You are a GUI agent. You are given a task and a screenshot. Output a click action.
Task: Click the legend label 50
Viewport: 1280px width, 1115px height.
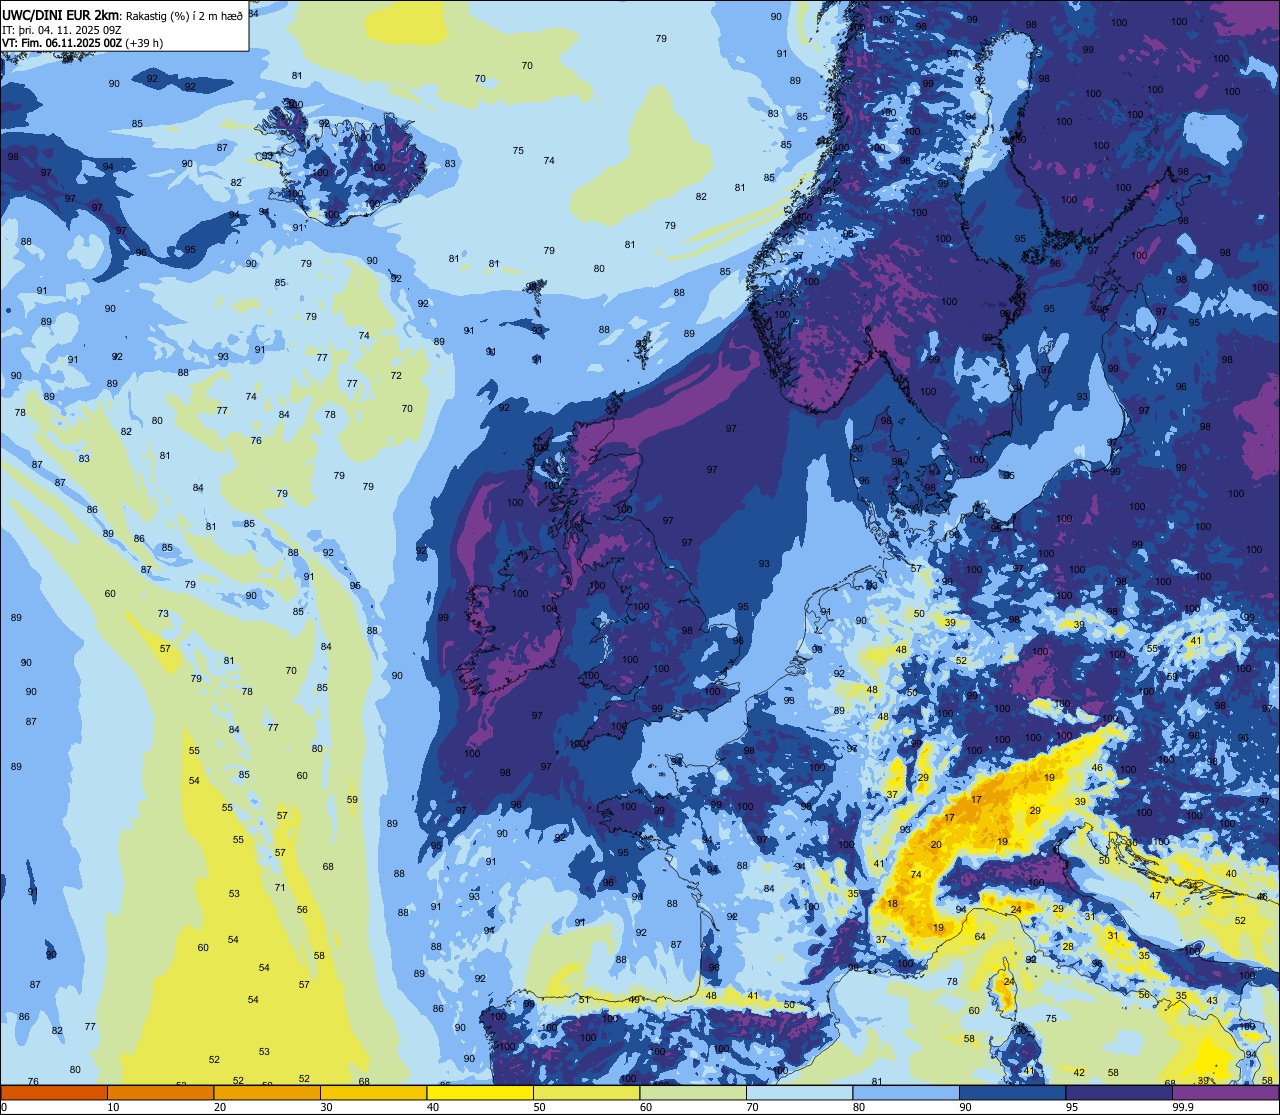tap(539, 1107)
